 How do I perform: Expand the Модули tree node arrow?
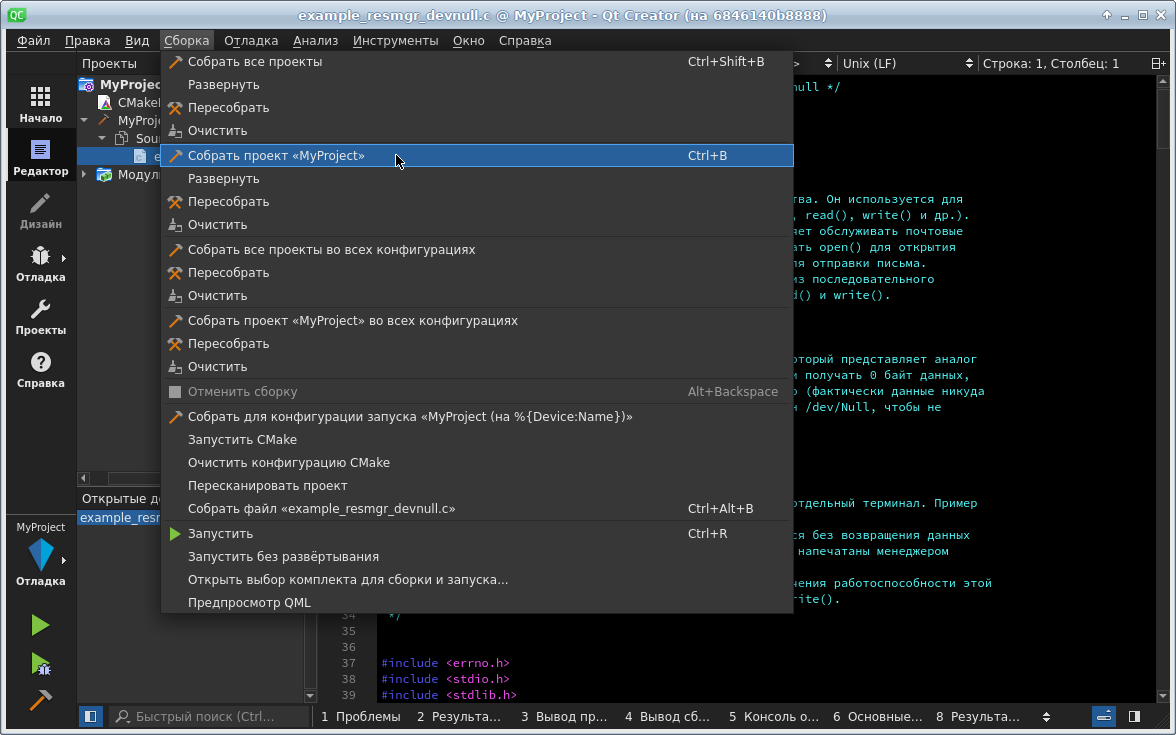click(84, 175)
